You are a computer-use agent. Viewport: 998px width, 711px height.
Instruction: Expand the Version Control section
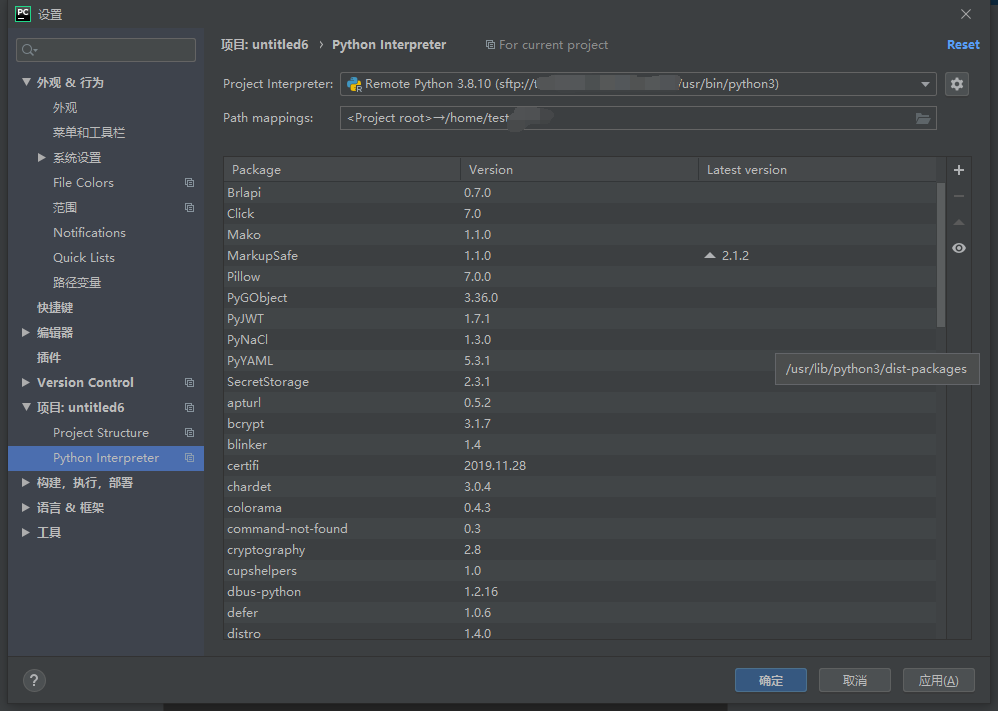[25, 383]
